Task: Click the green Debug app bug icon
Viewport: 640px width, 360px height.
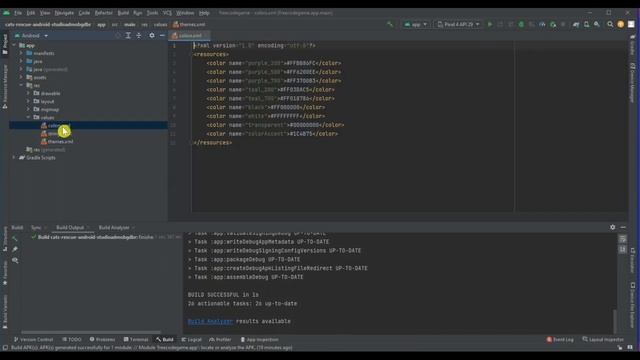Action: tap(521, 24)
